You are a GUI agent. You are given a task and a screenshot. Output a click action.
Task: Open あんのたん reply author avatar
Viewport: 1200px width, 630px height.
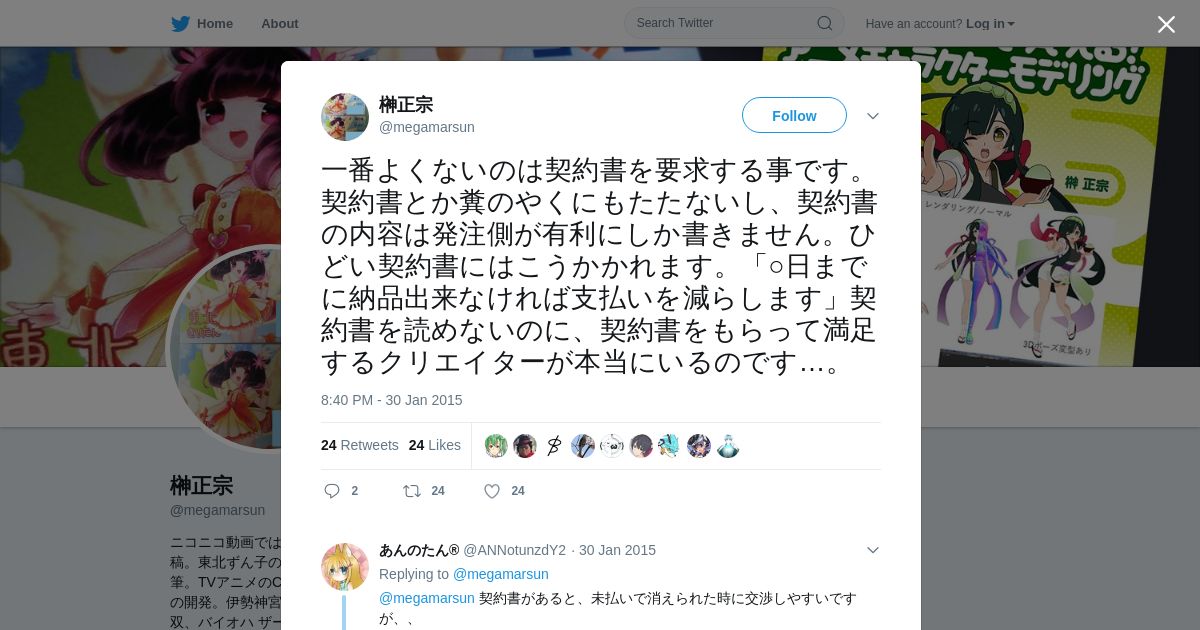click(345, 567)
